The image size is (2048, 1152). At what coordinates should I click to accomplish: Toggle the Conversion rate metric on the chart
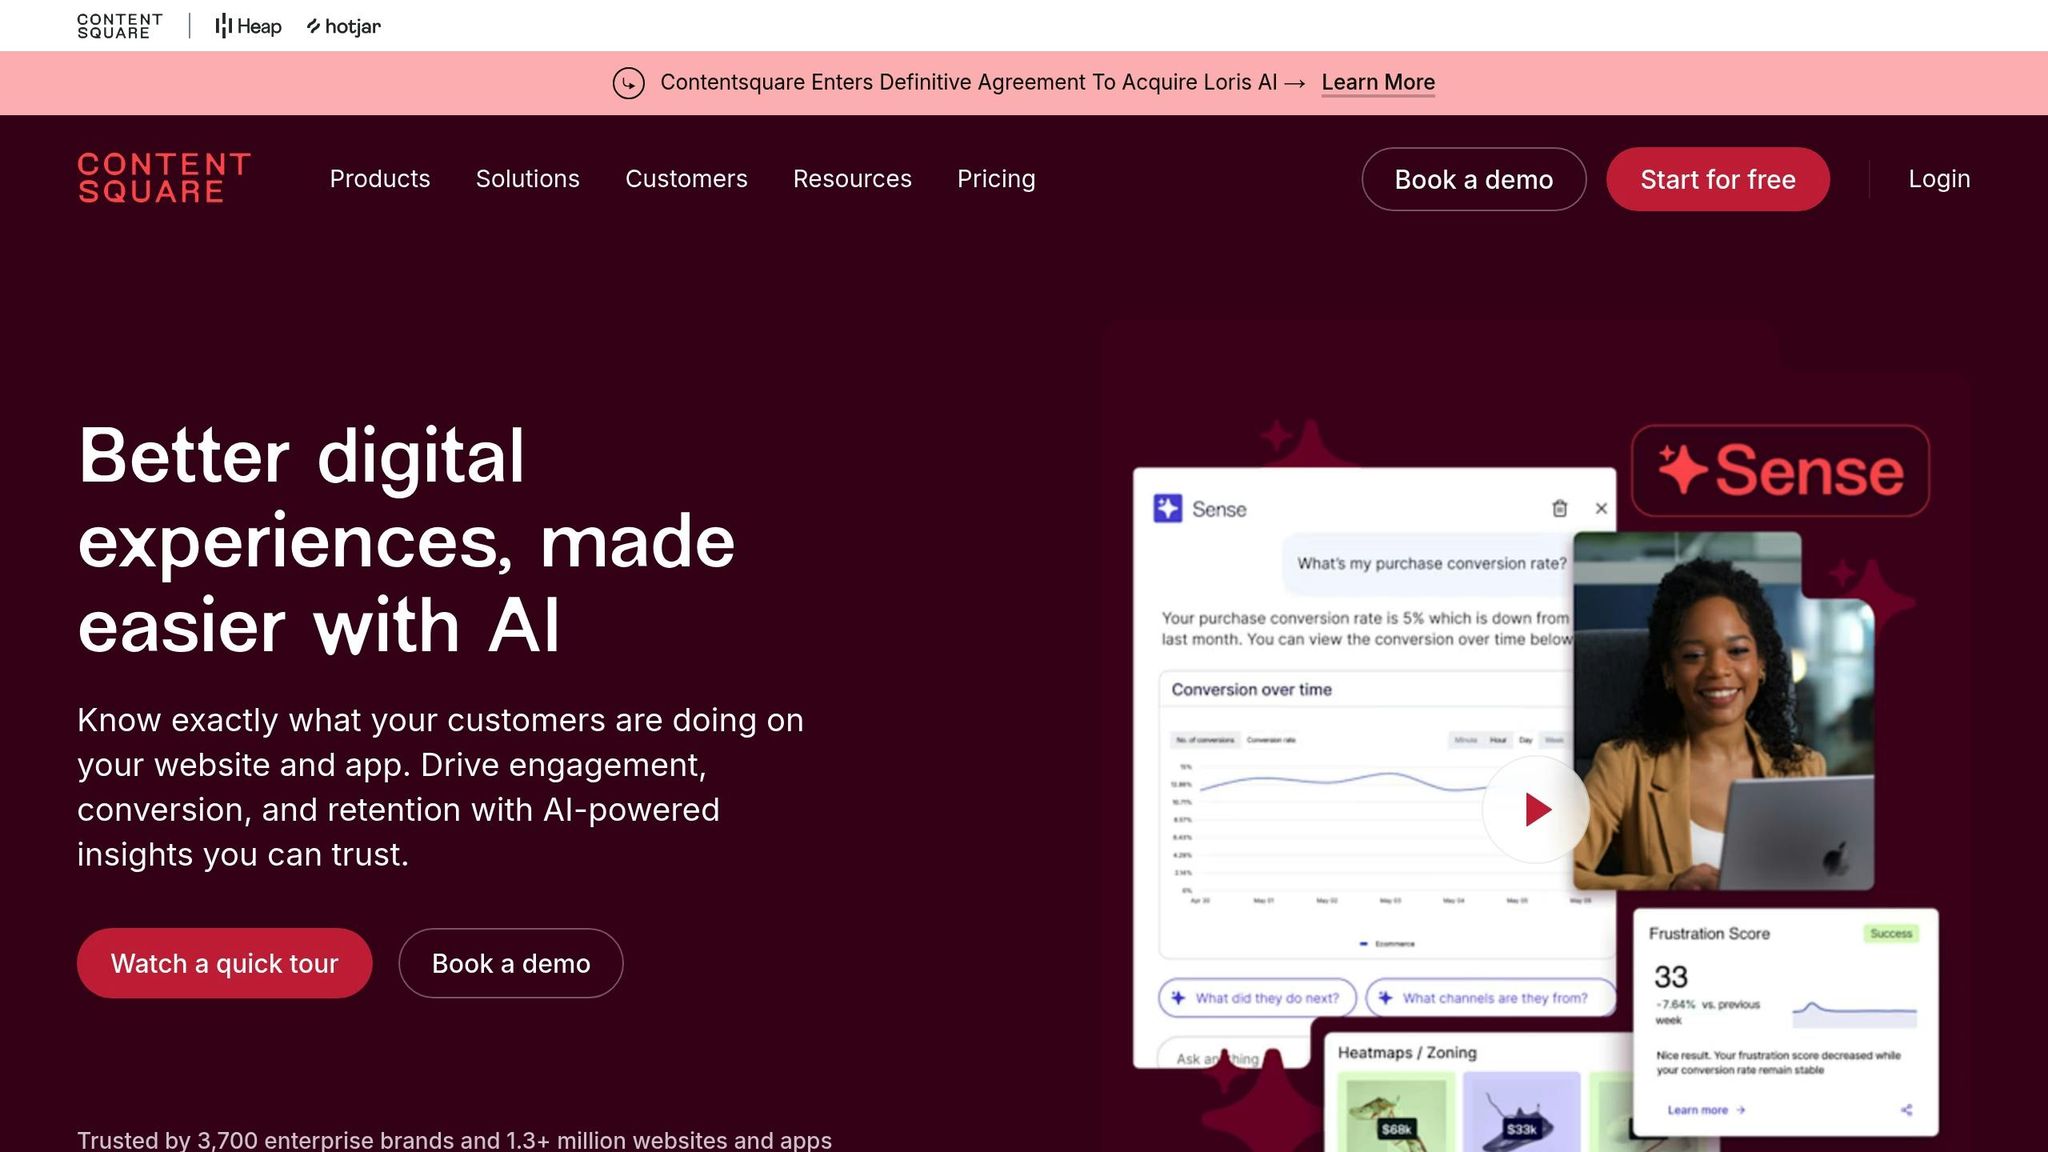(1271, 740)
